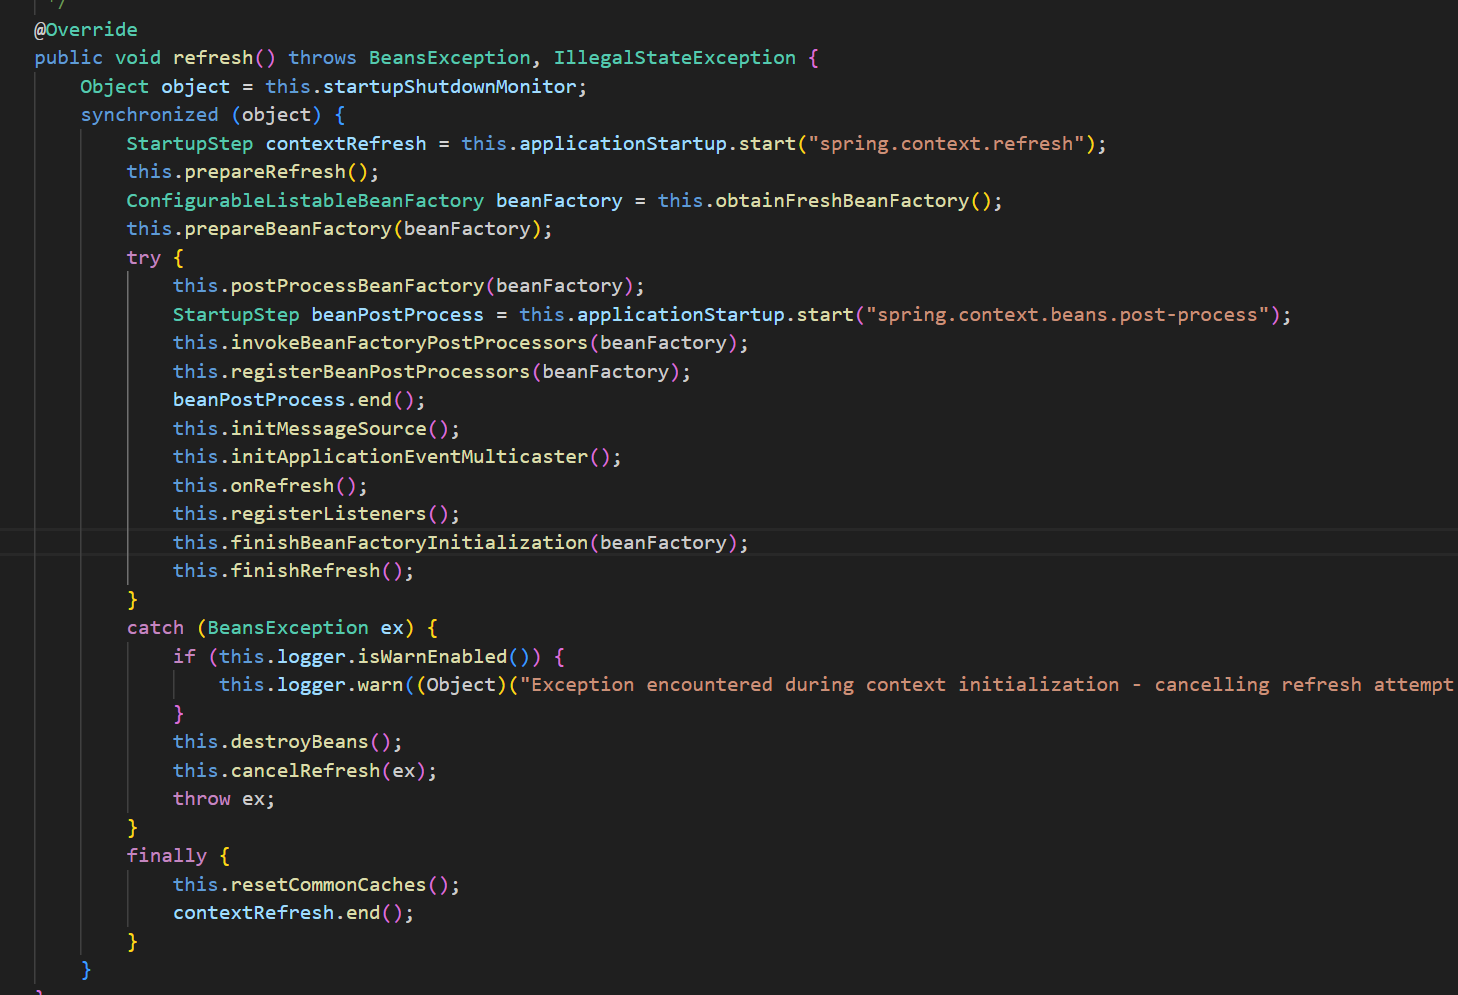Click the catch keyword
The image size is (1458, 995).
[x=155, y=628]
